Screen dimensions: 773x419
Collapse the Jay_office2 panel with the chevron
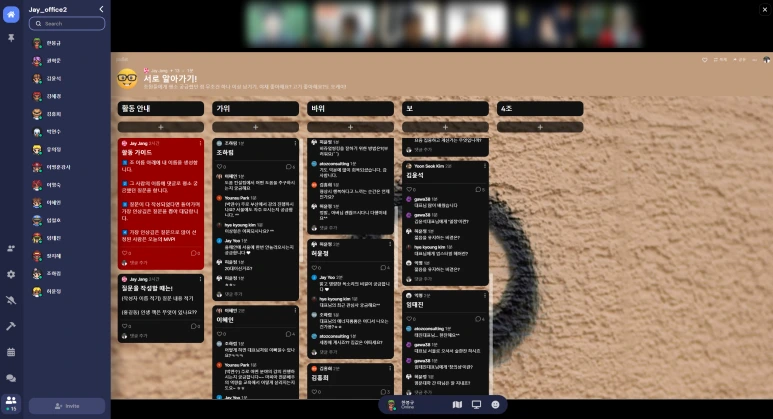[x=101, y=9]
